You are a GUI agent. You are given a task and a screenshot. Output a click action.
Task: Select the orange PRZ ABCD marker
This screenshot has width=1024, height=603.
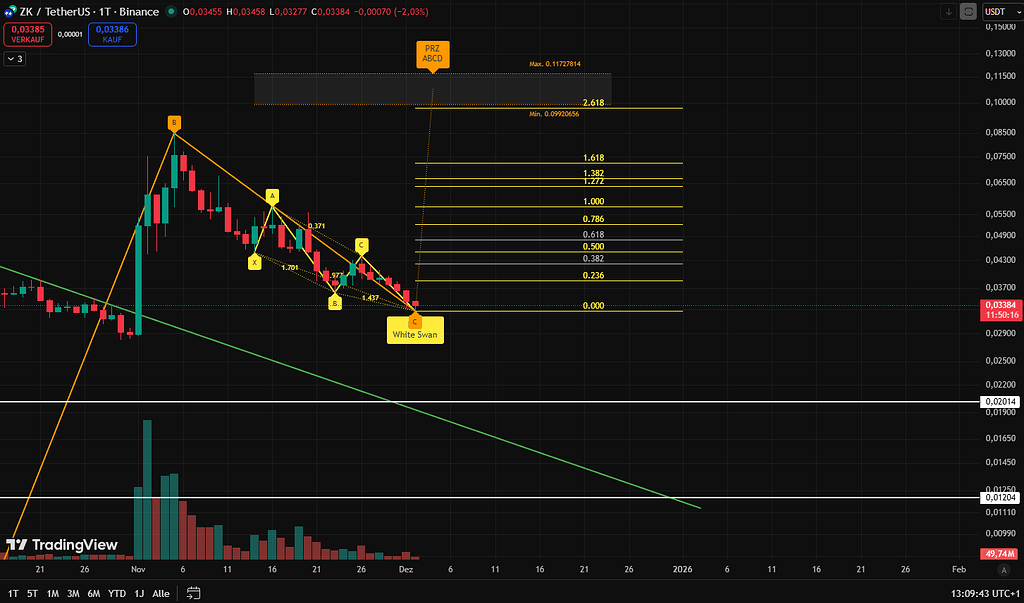coord(432,54)
